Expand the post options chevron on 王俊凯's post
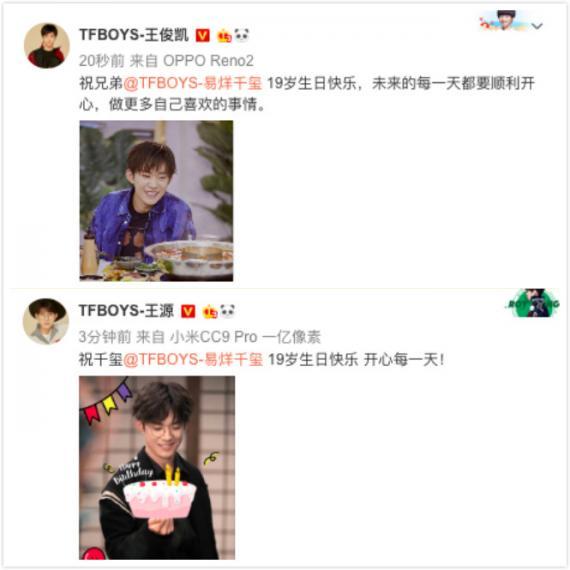The height and width of the screenshot is (570, 570). [537, 26]
